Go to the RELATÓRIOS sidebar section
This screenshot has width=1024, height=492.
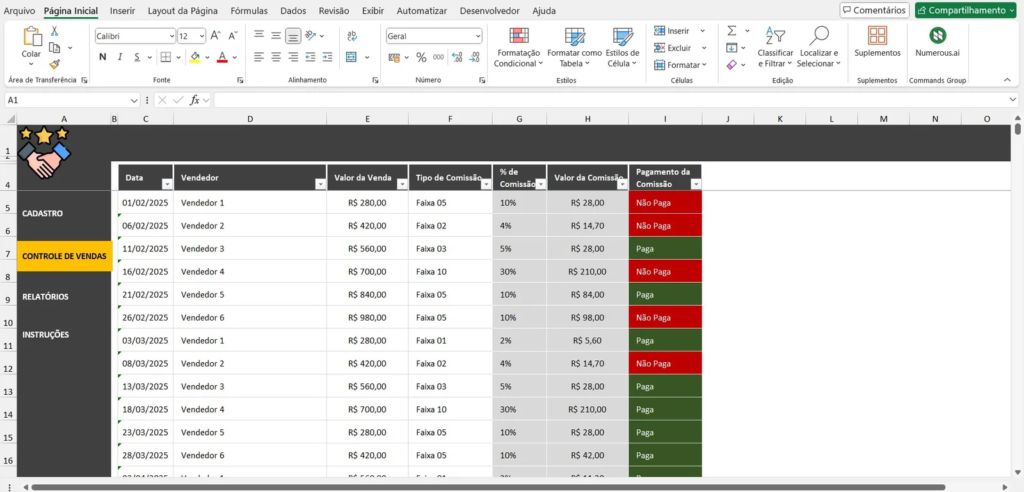(x=45, y=297)
